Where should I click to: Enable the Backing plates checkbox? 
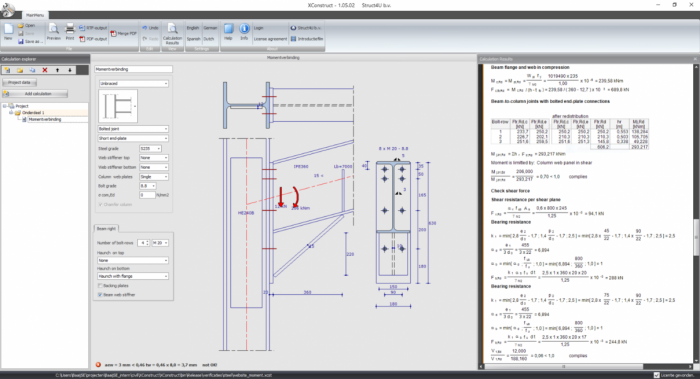pos(100,285)
